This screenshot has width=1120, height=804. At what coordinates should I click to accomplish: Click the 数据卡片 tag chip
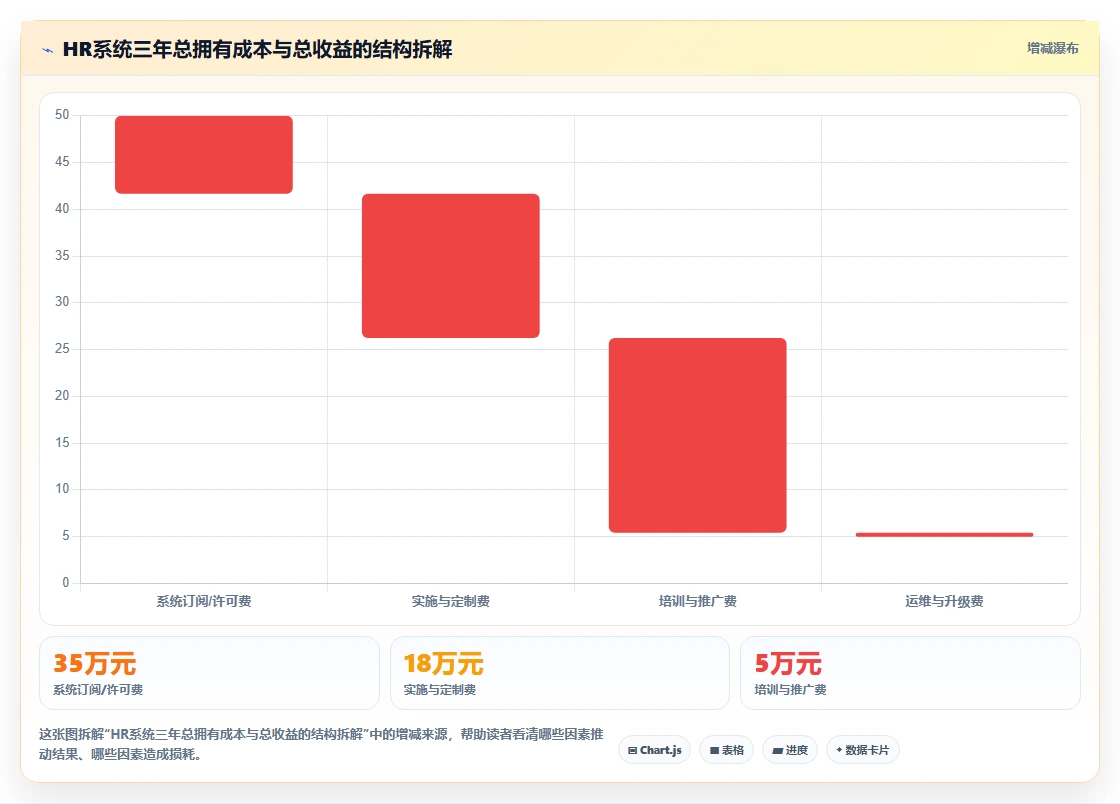(x=863, y=750)
